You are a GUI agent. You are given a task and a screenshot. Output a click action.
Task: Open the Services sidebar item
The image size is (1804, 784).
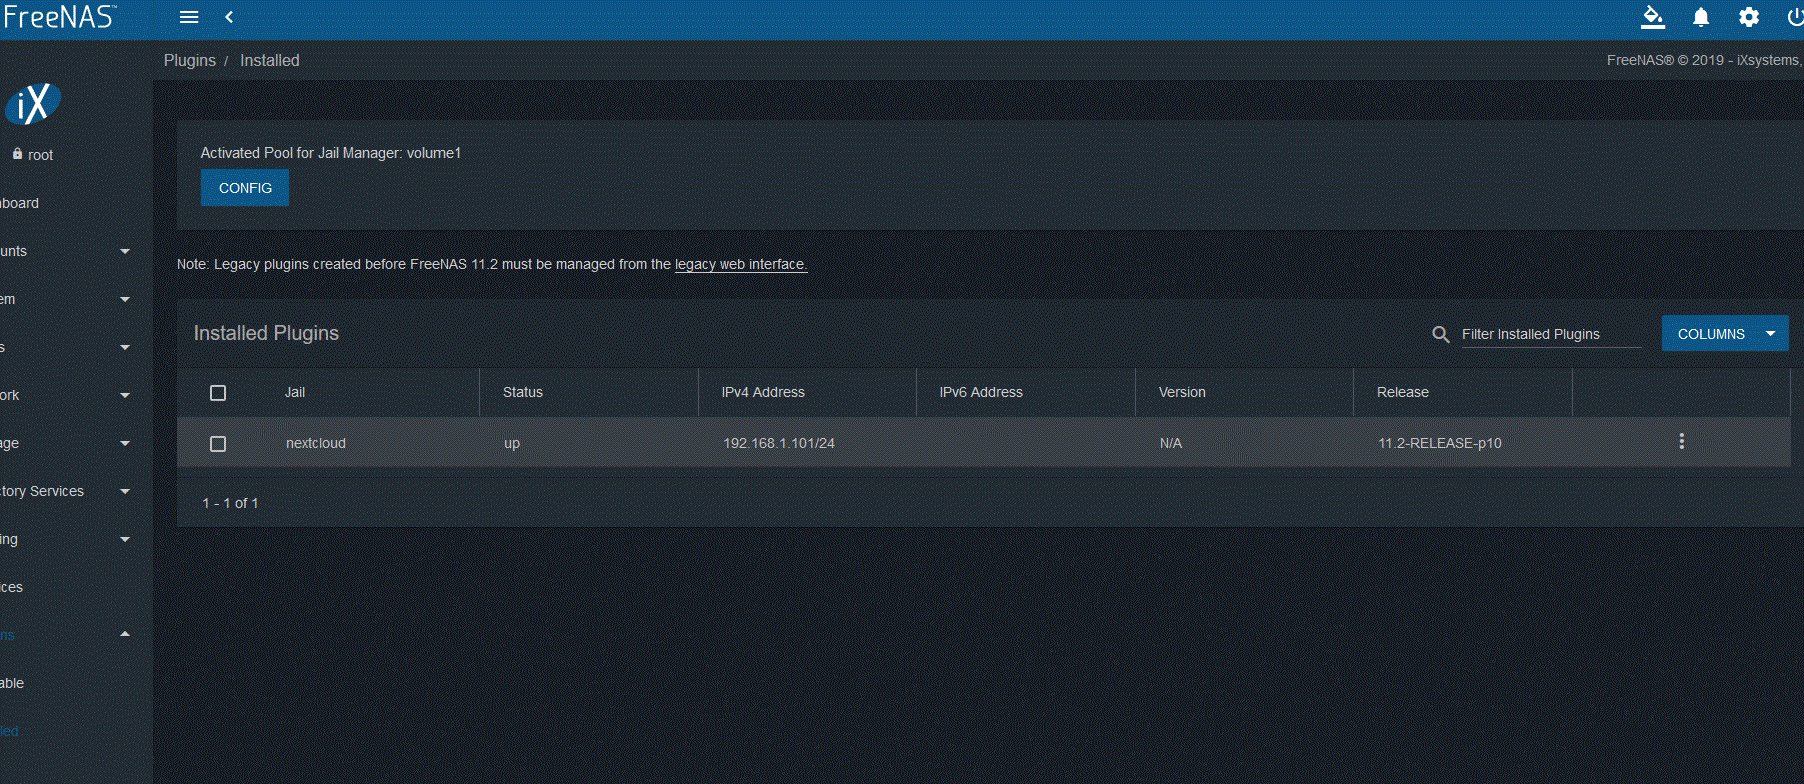[12, 587]
